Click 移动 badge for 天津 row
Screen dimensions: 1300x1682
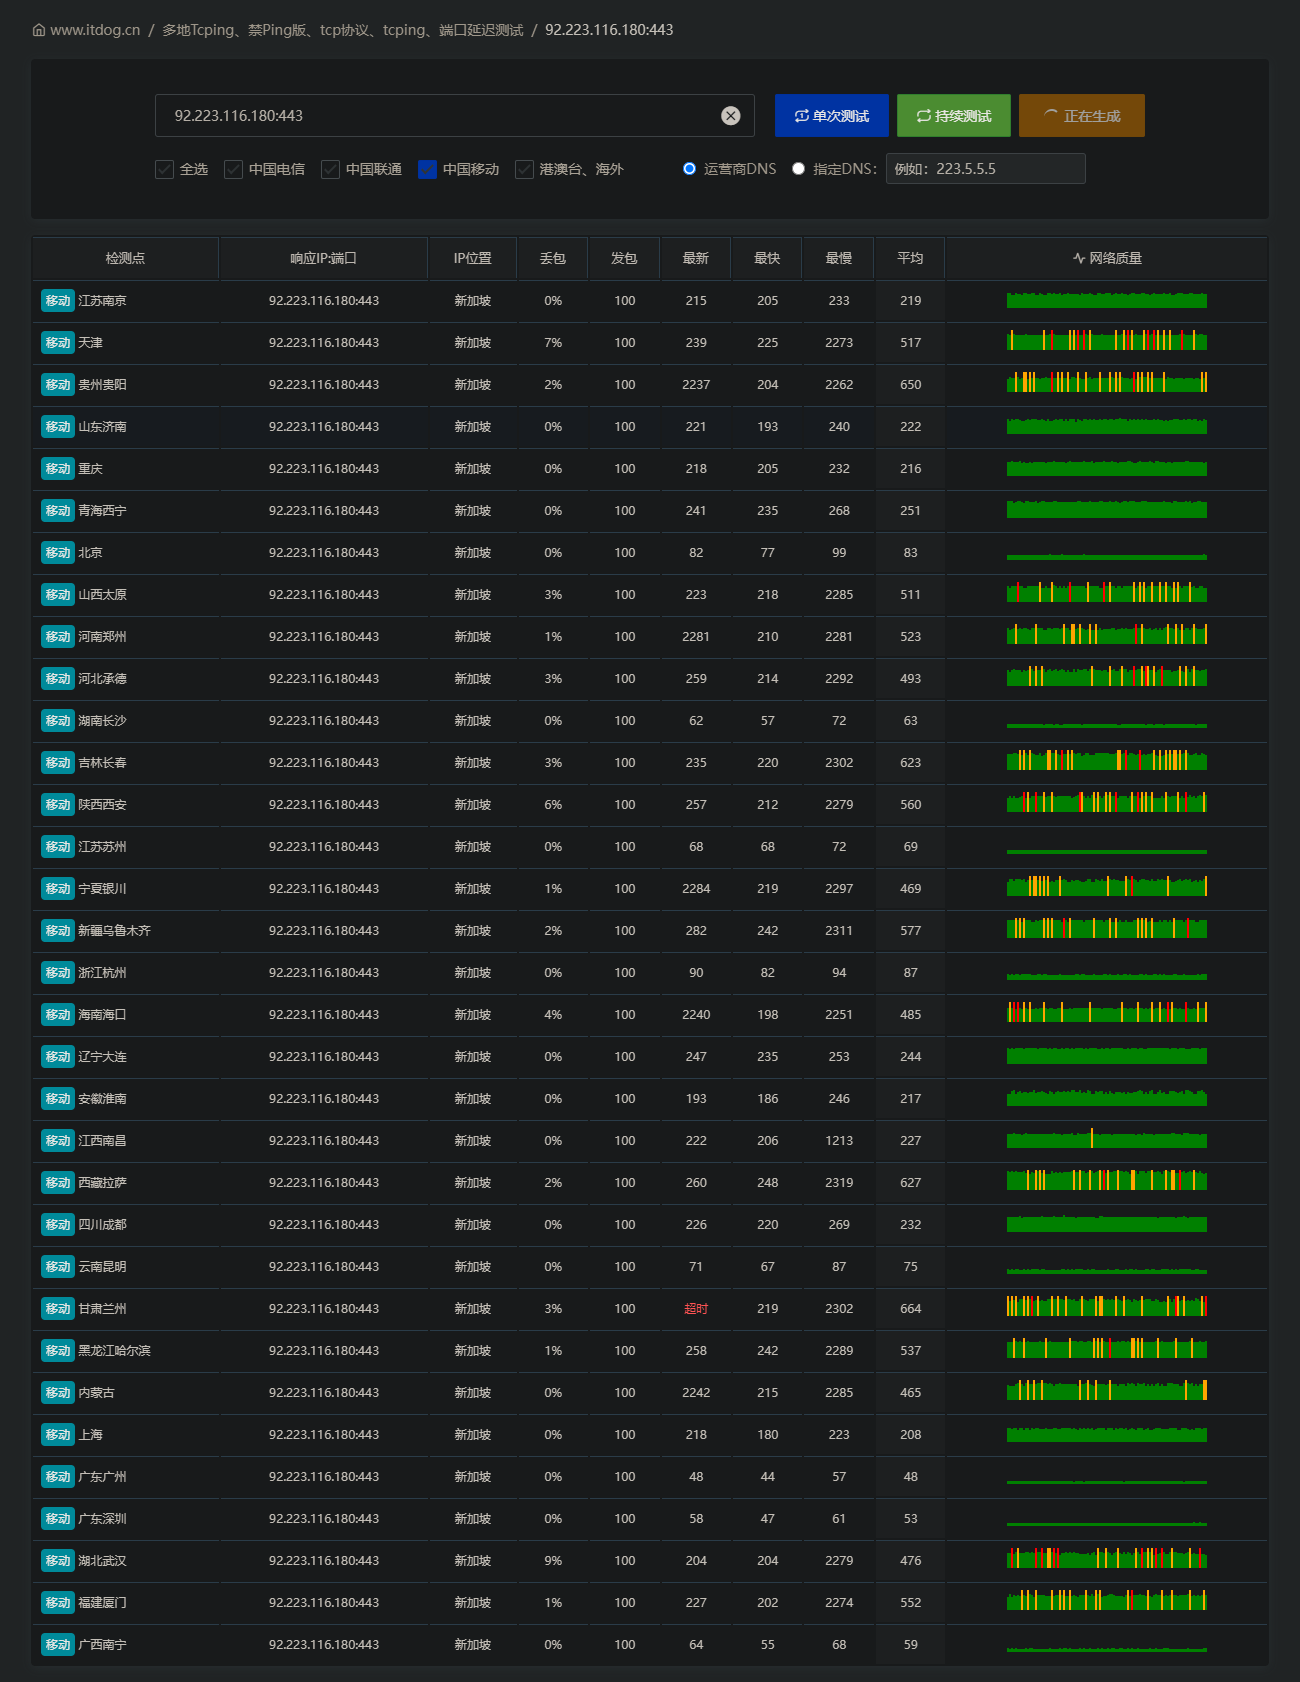pyautogui.click(x=58, y=343)
